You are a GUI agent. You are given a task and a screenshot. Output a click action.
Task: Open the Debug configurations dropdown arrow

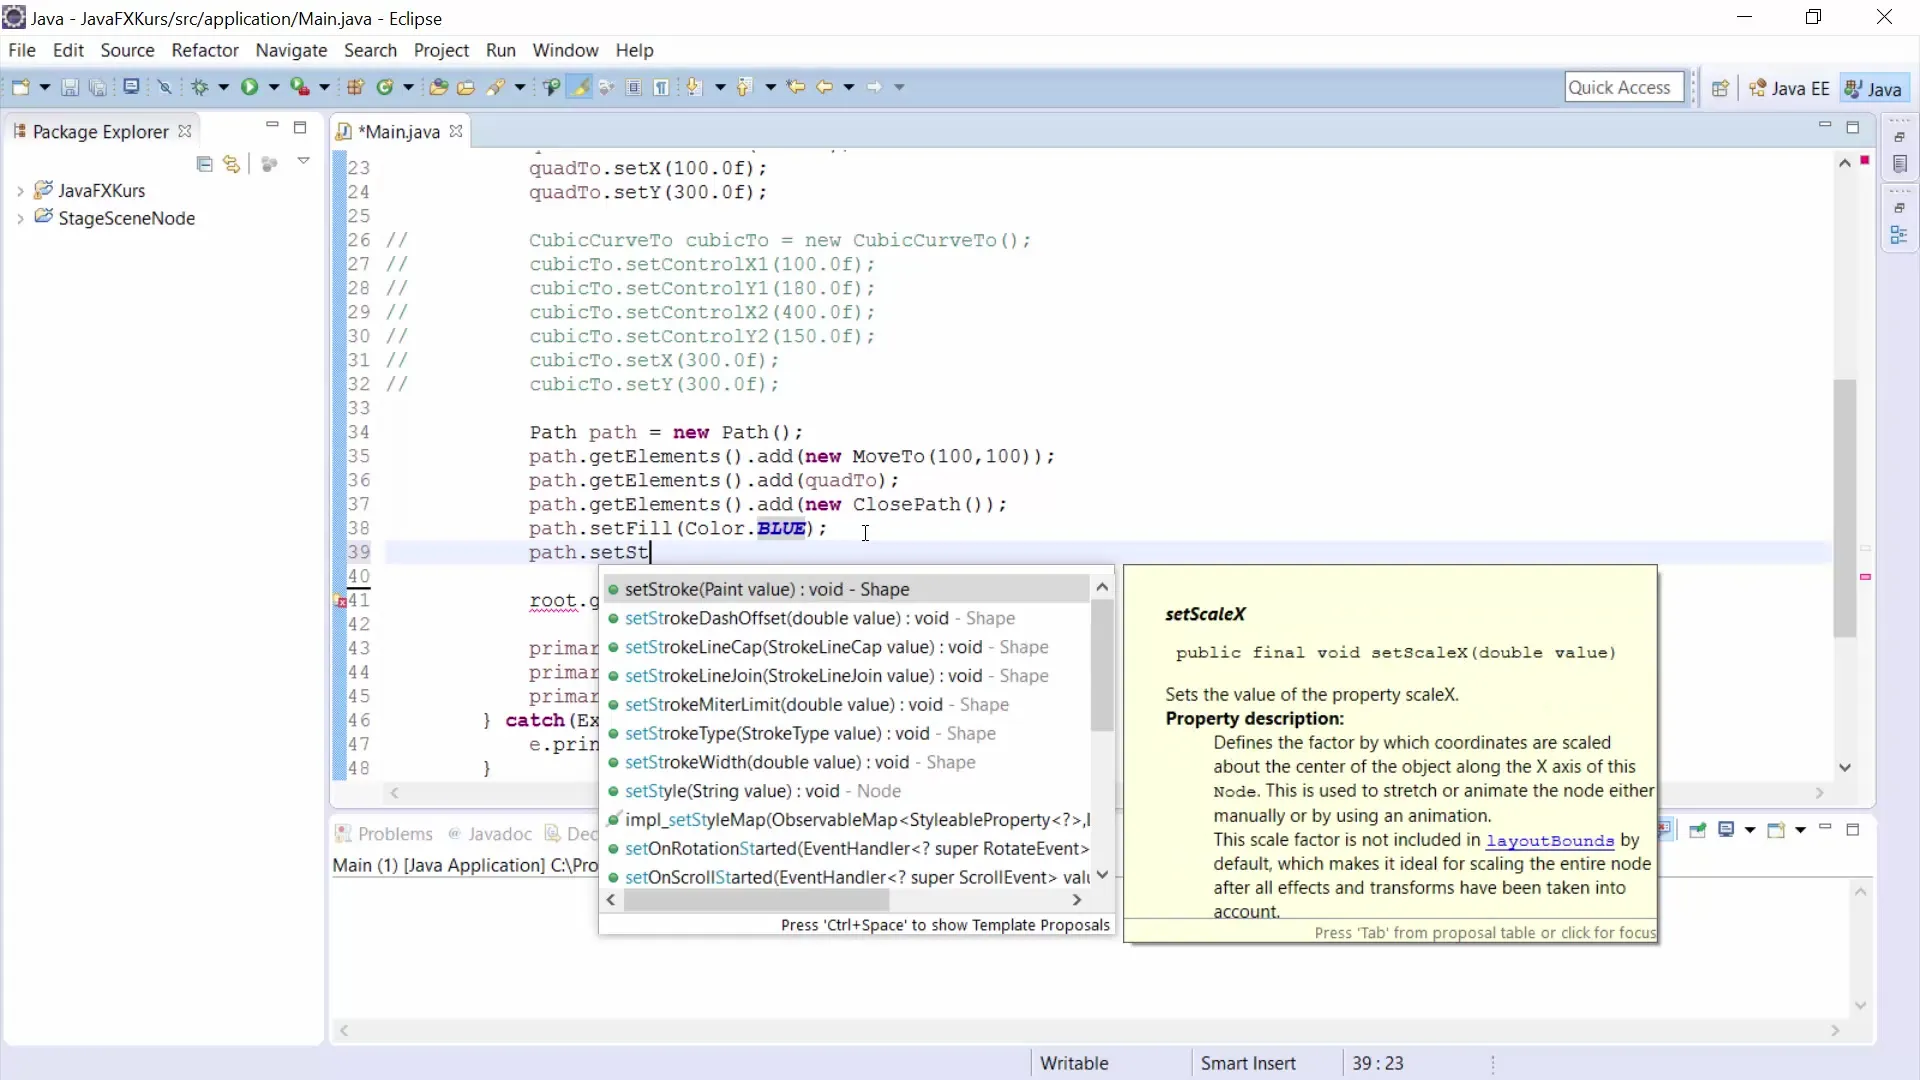[x=224, y=88]
